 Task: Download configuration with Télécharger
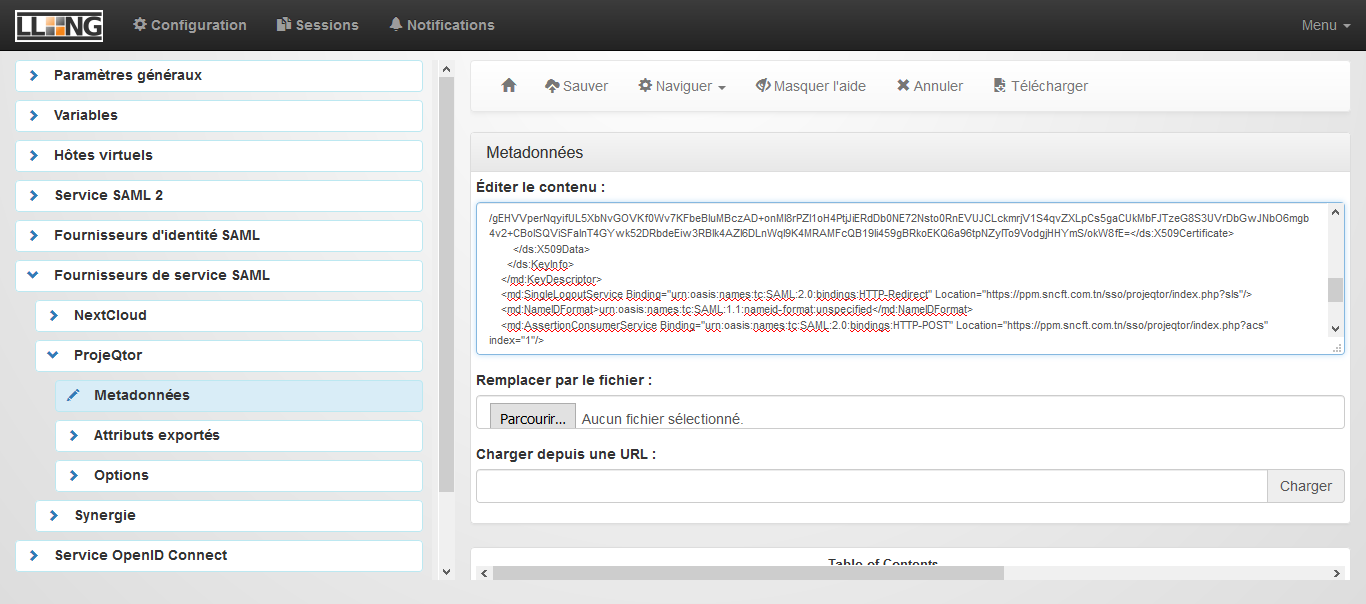(1039, 86)
